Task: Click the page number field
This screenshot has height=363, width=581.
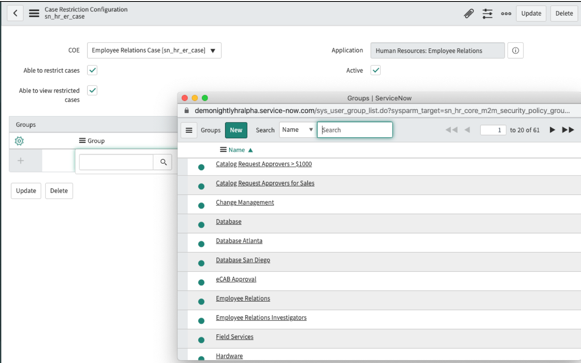Action: (493, 130)
